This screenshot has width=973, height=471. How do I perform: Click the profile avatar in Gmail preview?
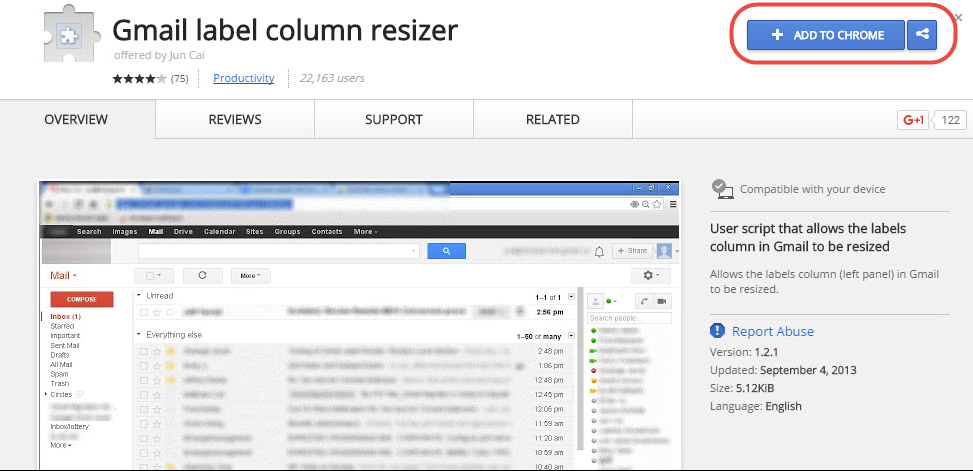[x=664, y=251]
